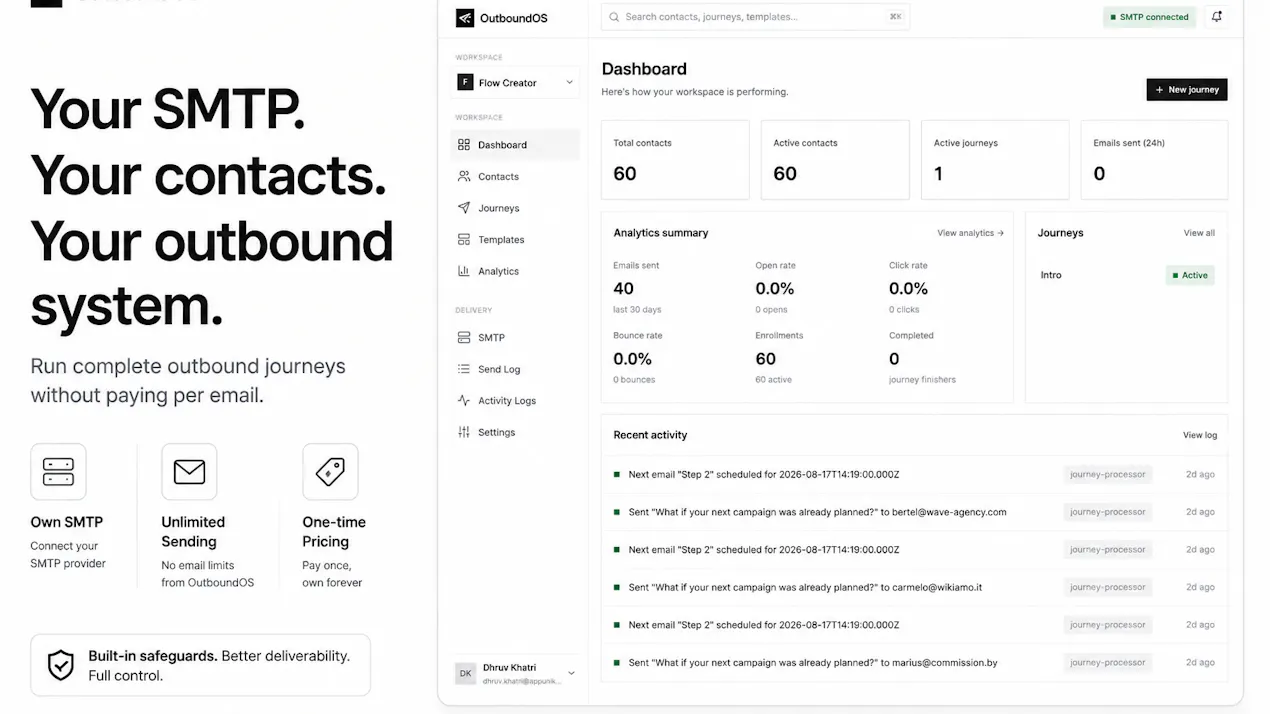Click the Enrollments 60 value
Screen dimensions: 1270x714
click(766, 359)
